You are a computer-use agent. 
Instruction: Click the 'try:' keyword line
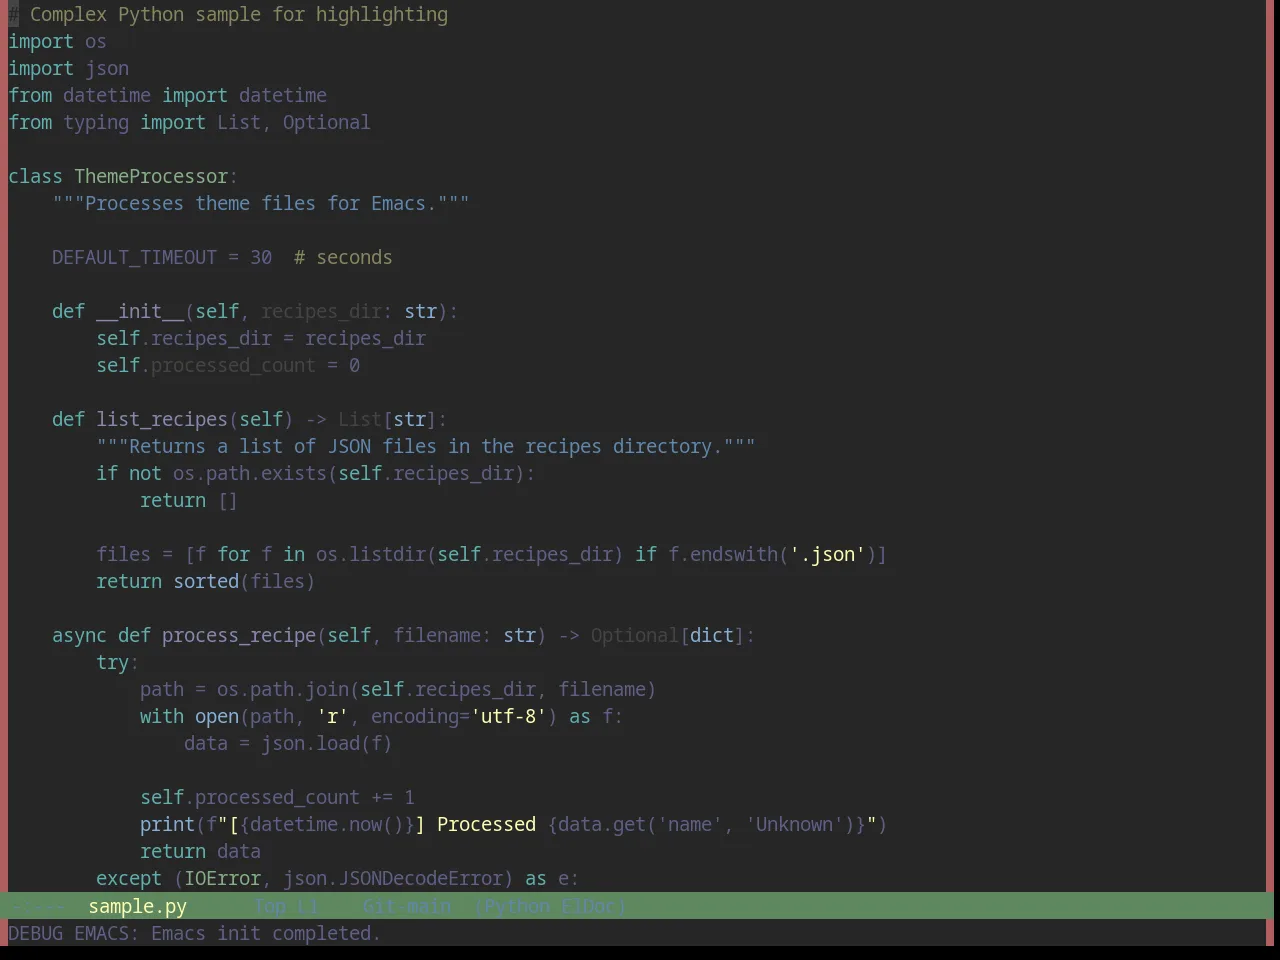point(118,662)
